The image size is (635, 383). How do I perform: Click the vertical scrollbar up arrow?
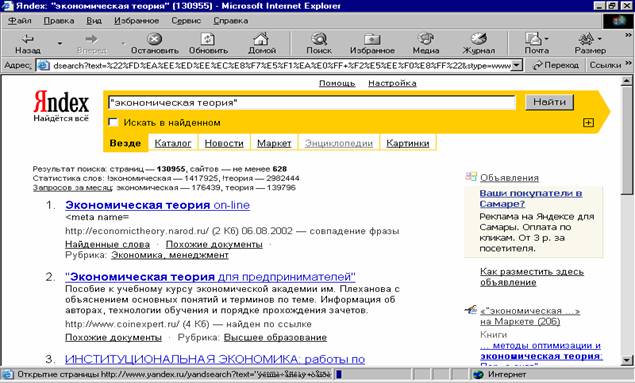point(626,80)
